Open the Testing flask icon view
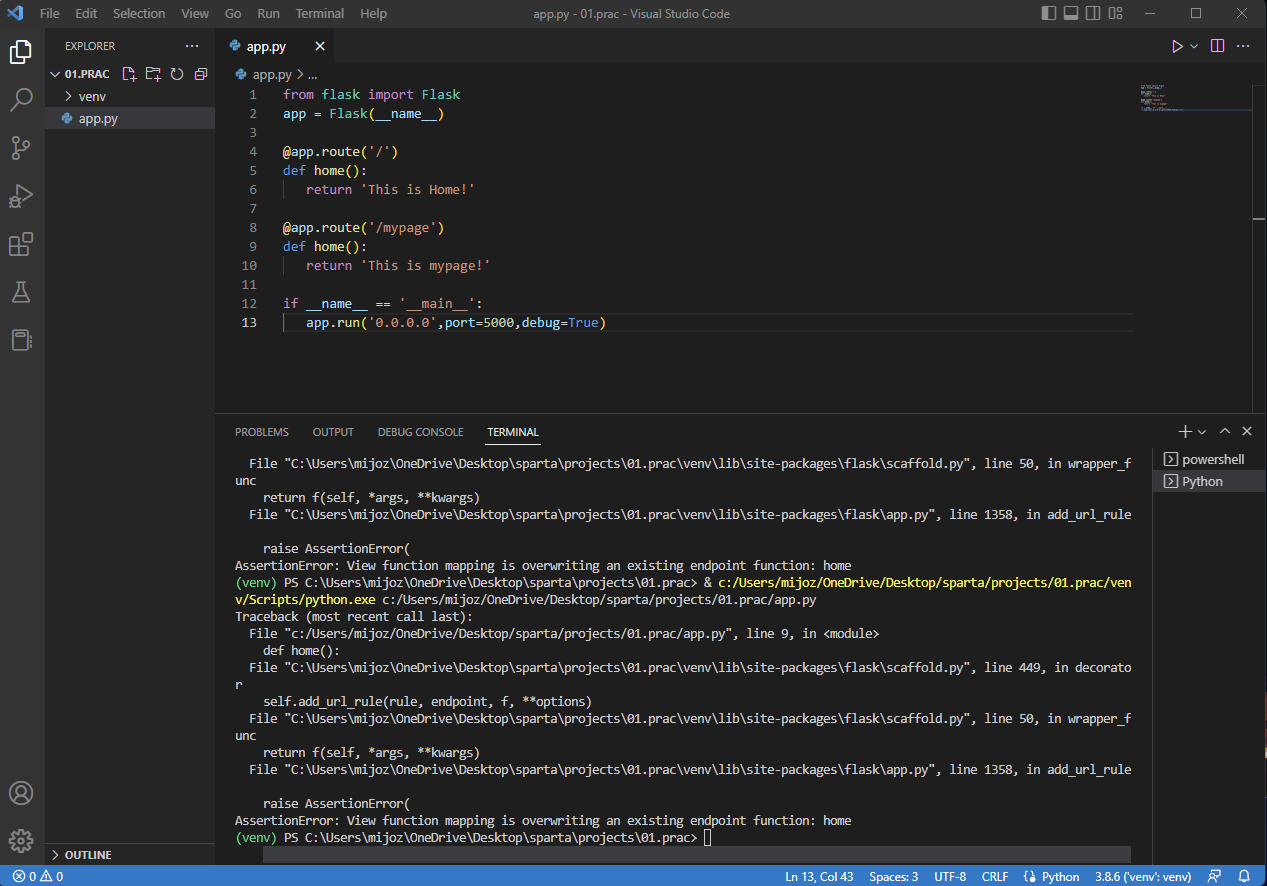Image resolution: width=1267 pixels, height=886 pixels. pyautogui.click(x=21, y=292)
